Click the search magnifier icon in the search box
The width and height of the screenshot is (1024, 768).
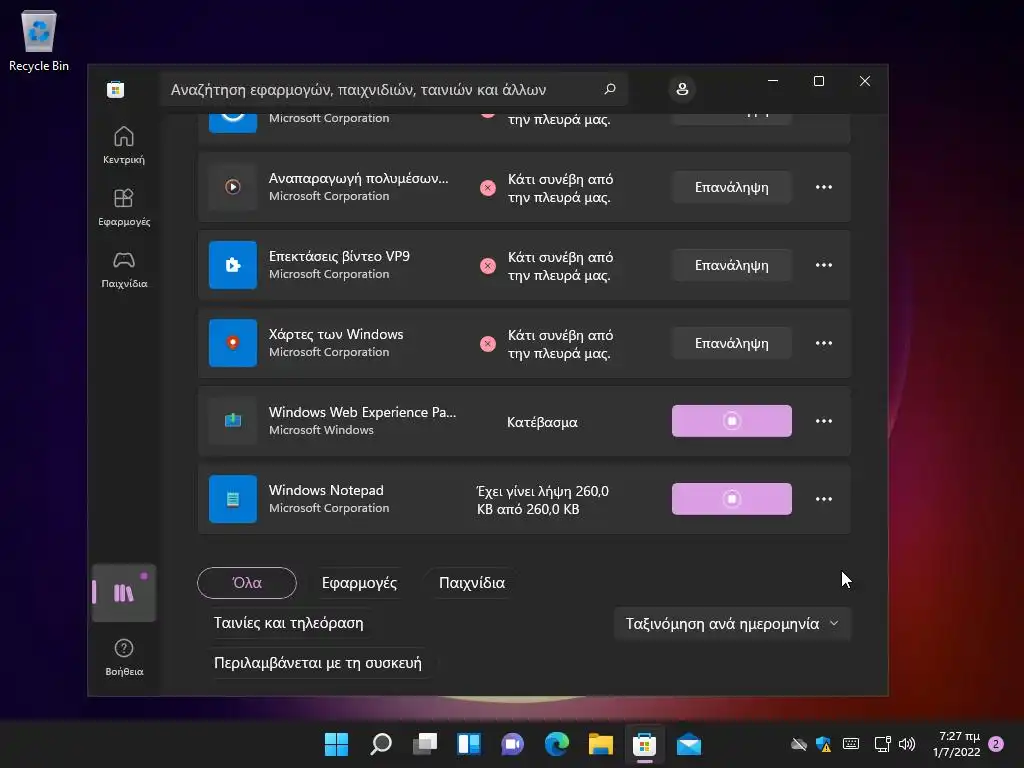point(610,89)
